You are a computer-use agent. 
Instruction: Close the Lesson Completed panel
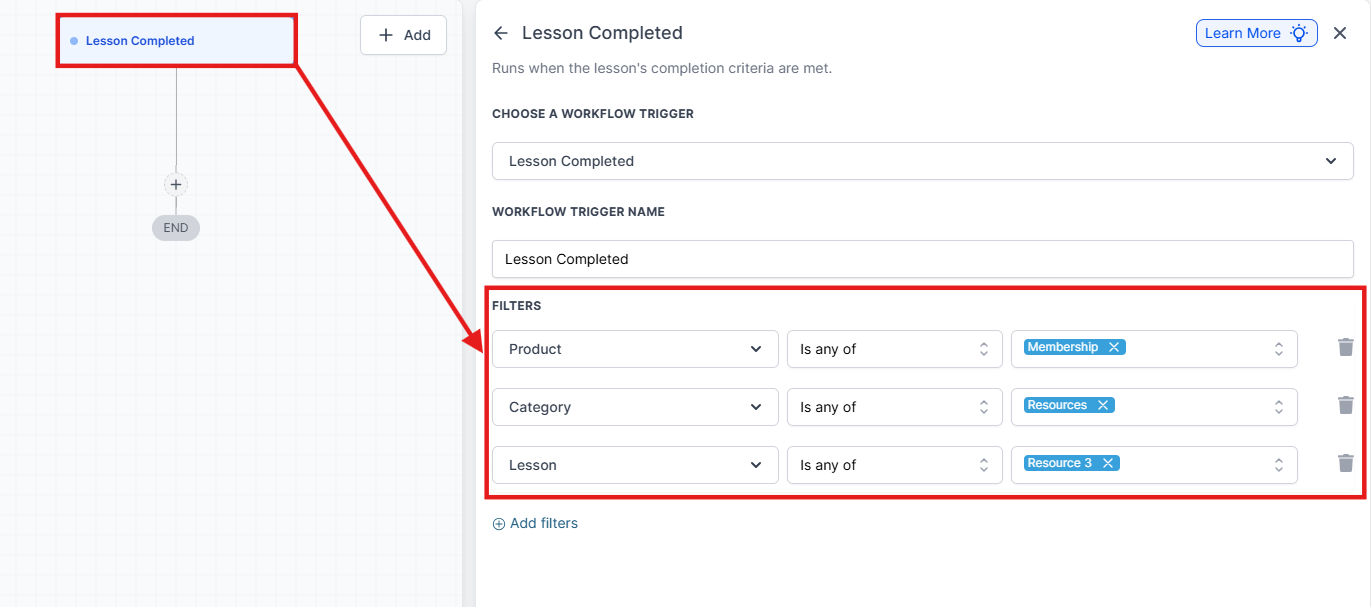pyautogui.click(x=1340, y=33)
